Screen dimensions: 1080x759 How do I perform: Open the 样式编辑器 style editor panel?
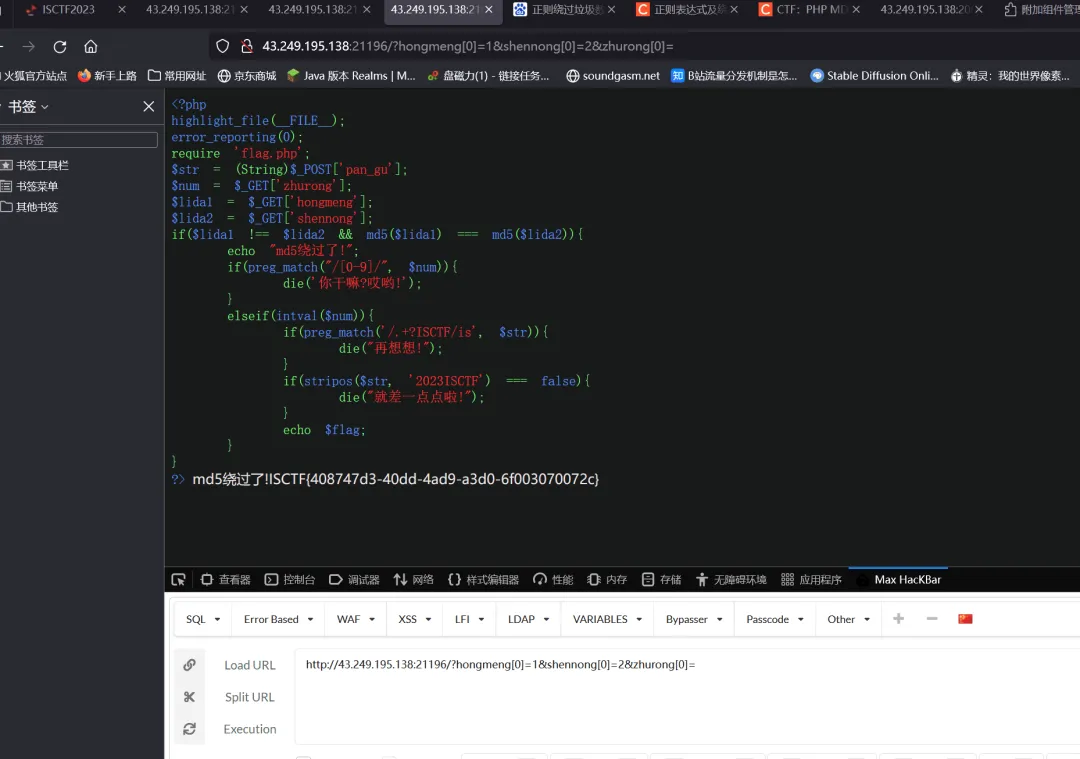(x=483, y=580)
